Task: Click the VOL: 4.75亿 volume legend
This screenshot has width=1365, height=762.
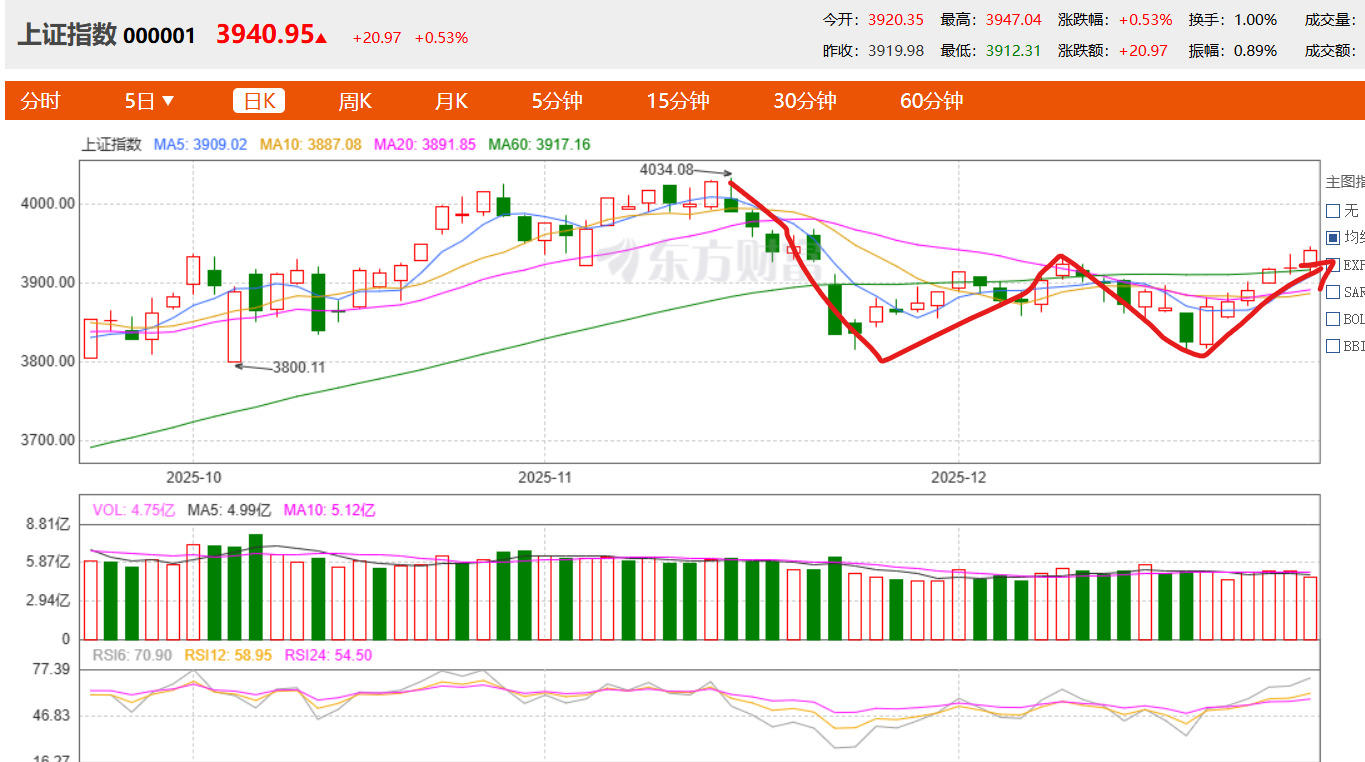Action: click(134, 509)
